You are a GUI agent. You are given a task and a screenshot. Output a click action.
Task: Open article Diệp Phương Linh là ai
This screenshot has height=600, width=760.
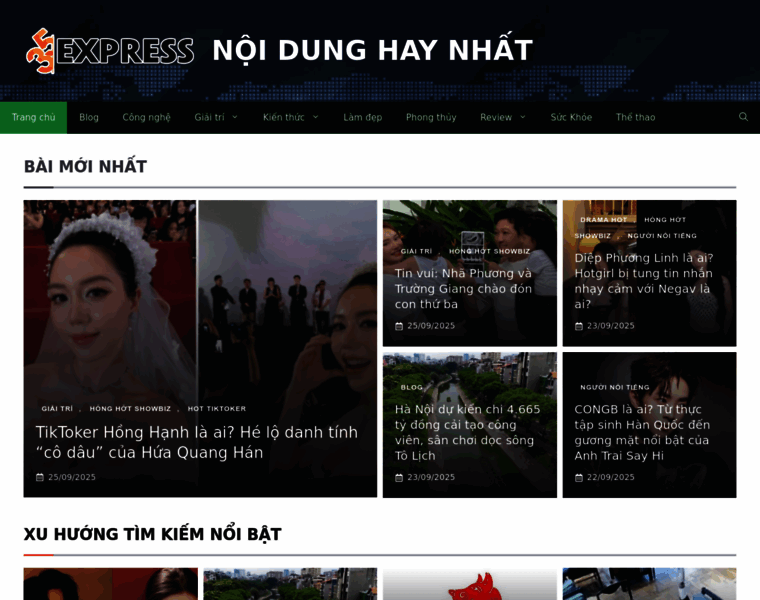coord(644,281)
